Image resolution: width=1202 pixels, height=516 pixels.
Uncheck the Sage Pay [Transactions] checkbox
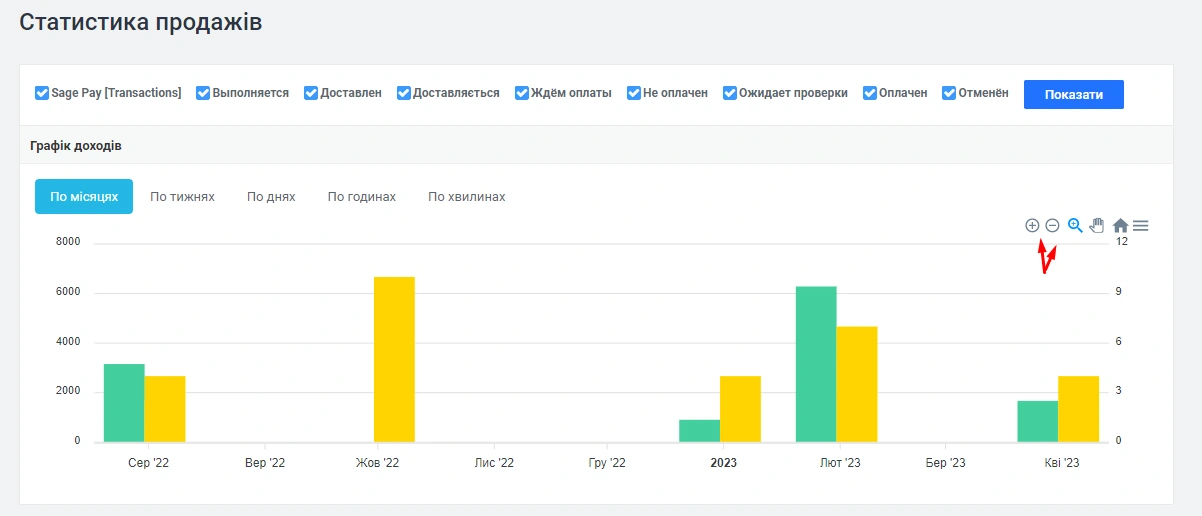click(42, 93)
